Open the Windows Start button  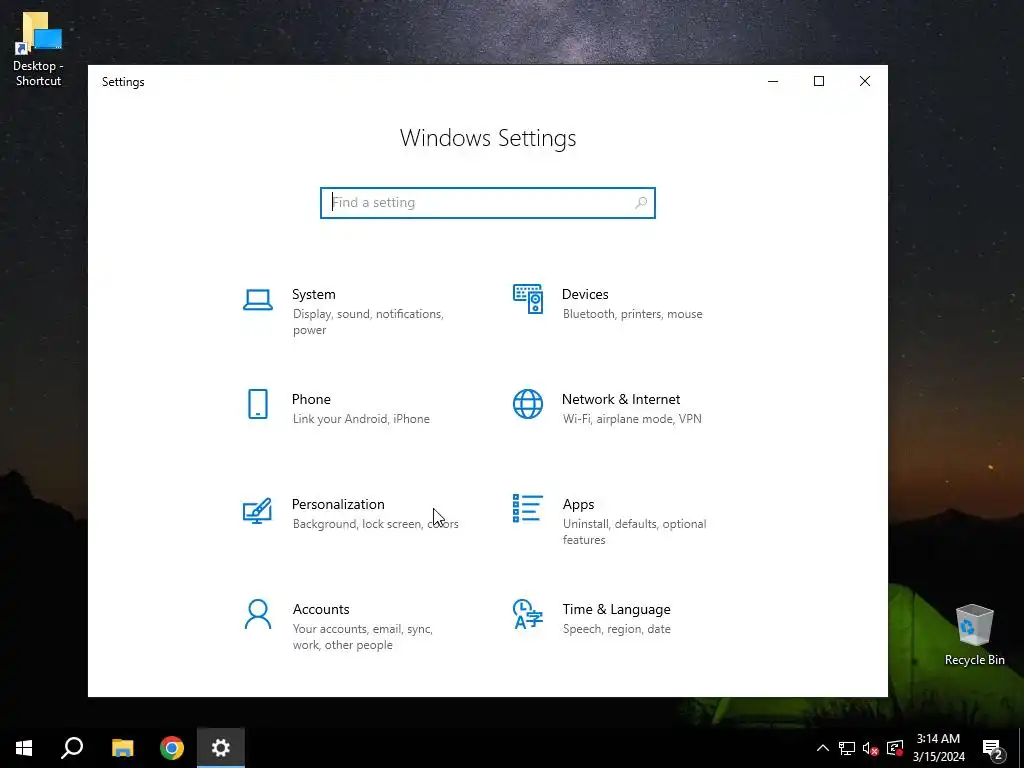24,748
